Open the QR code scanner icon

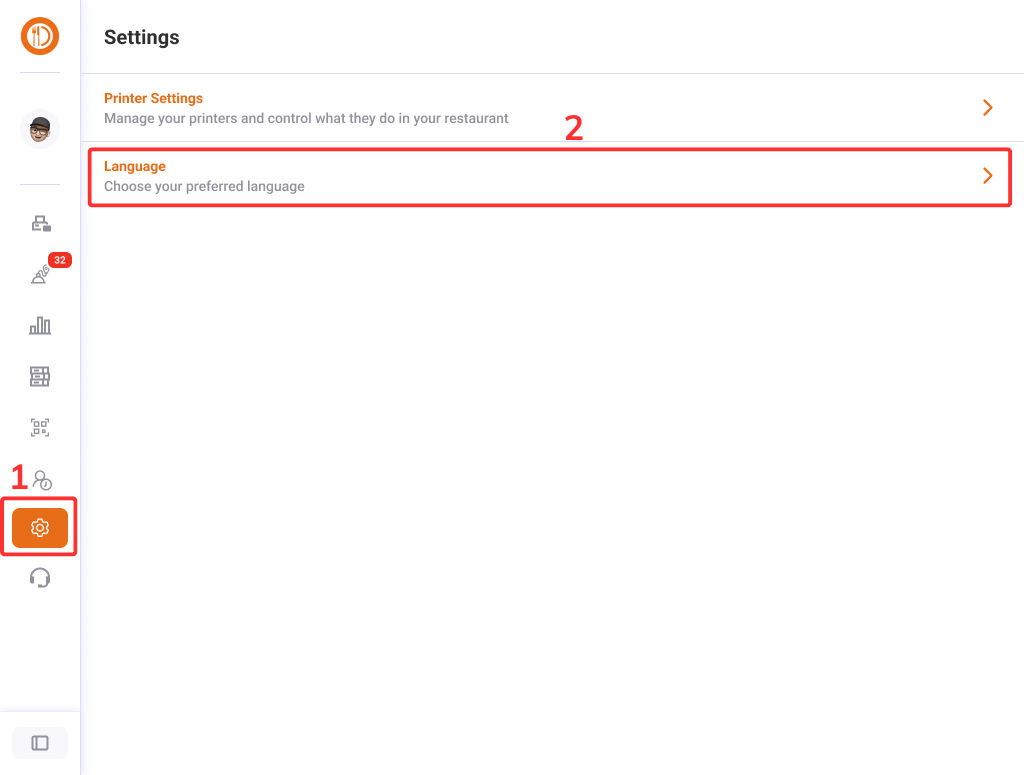click(40, 428)
